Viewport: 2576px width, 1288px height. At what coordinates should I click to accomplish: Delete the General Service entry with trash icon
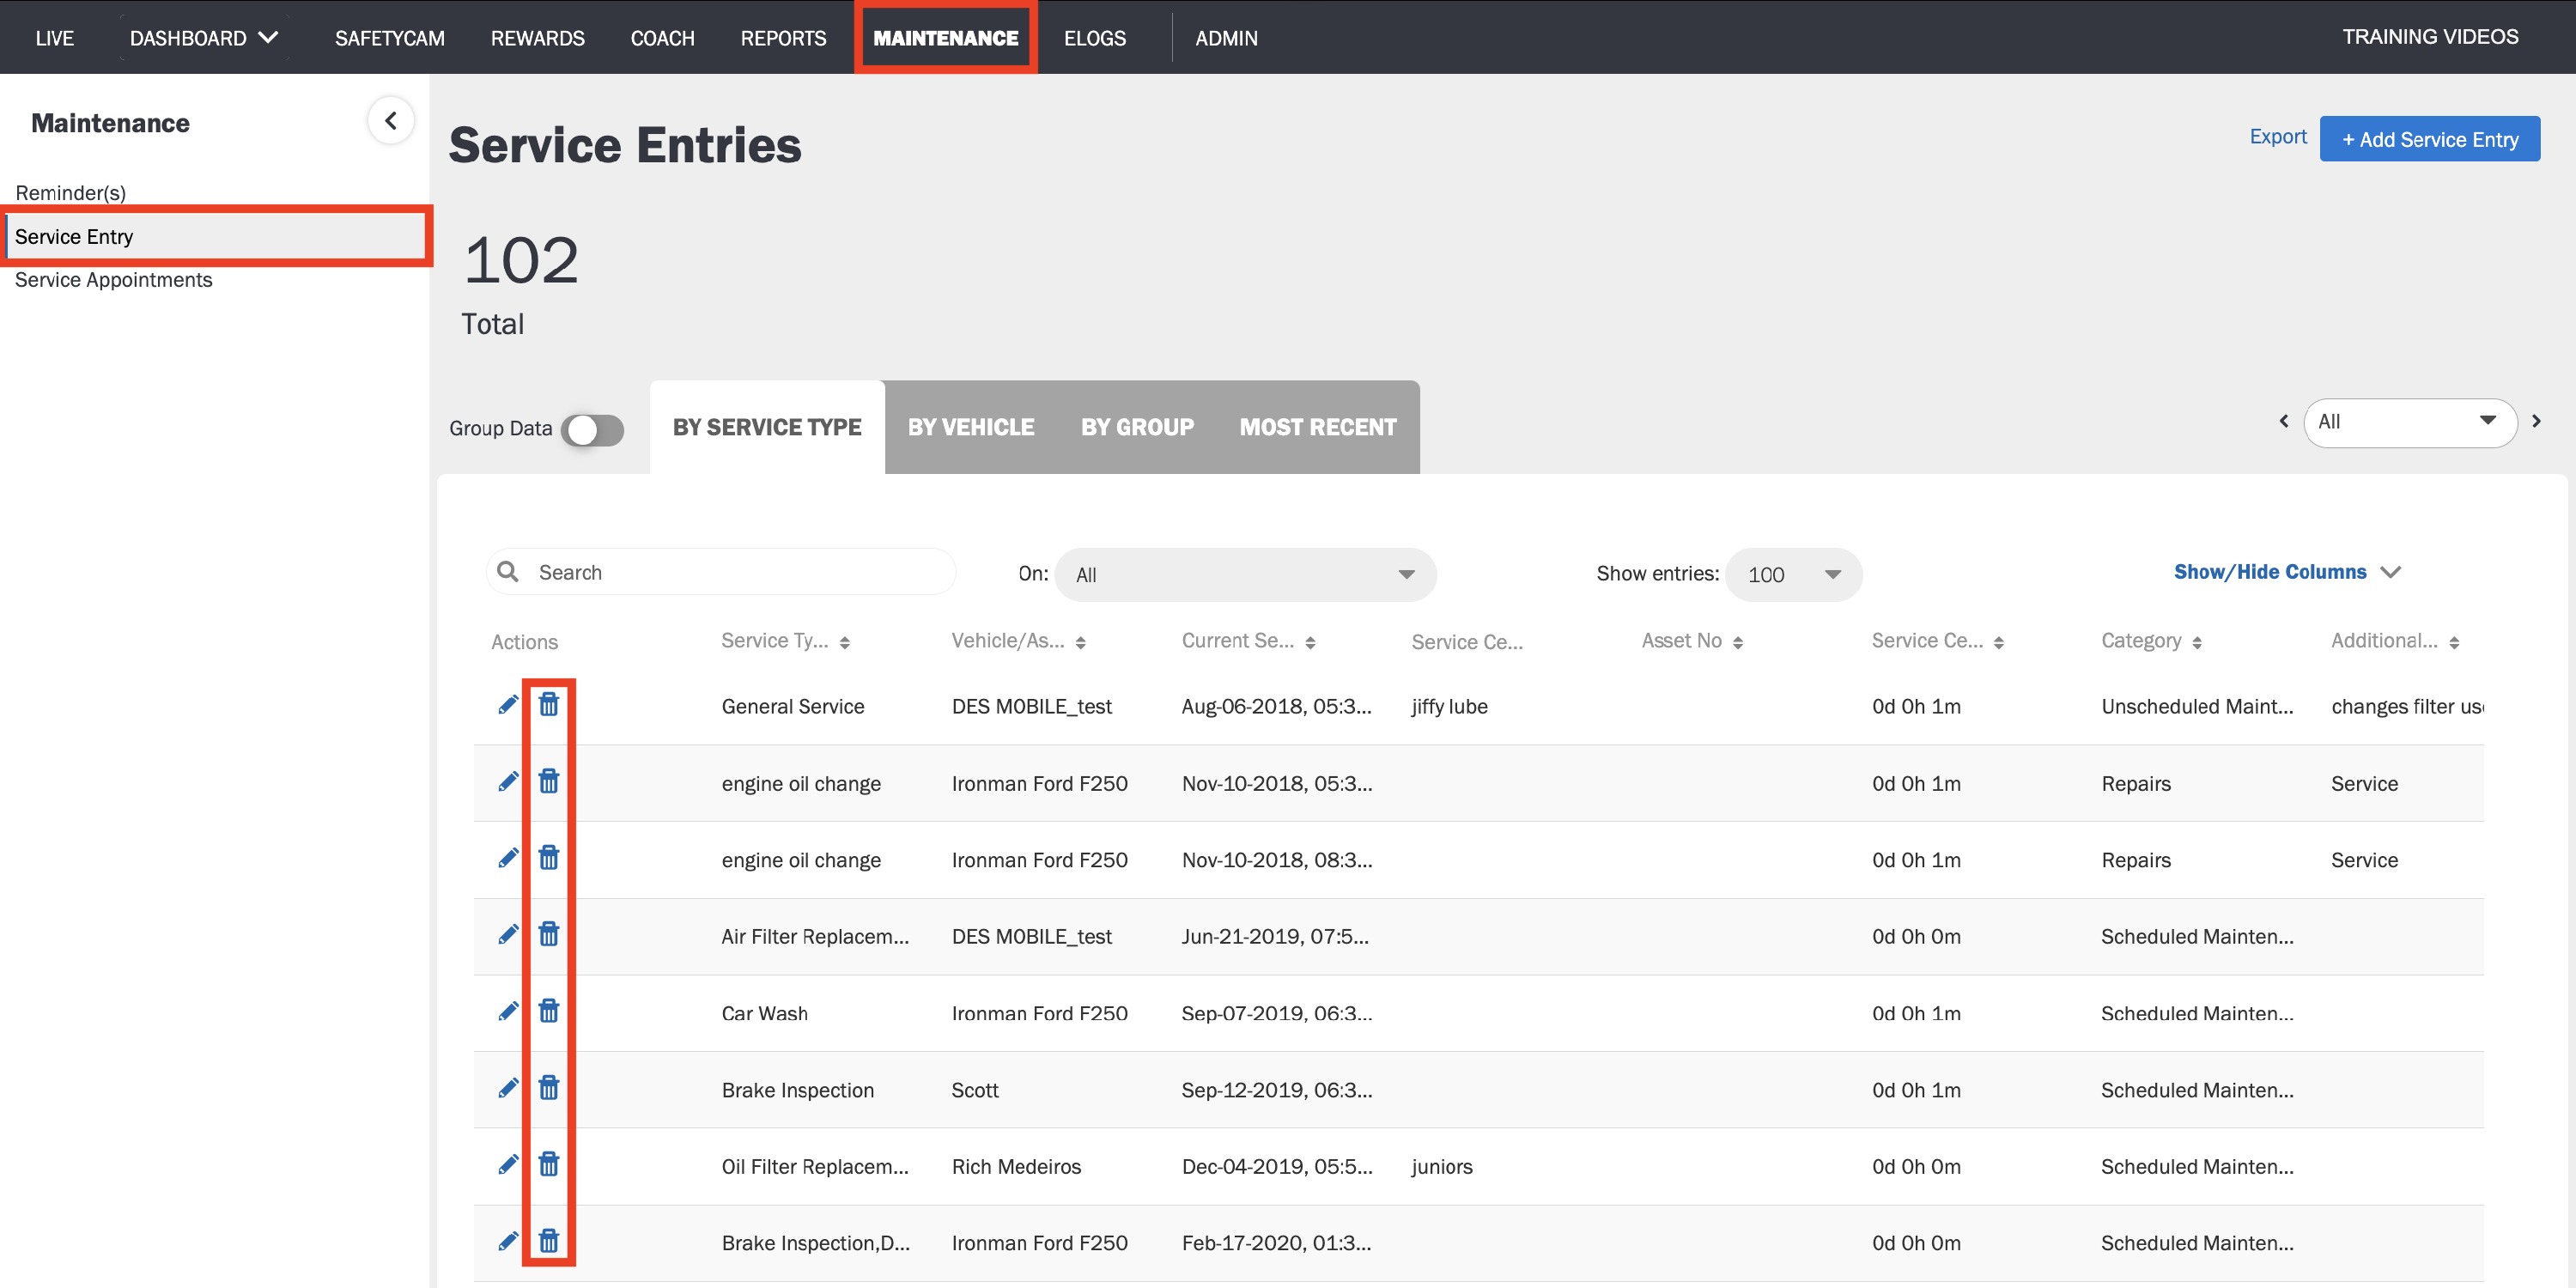pyautogui.click(x=549, y=705)
